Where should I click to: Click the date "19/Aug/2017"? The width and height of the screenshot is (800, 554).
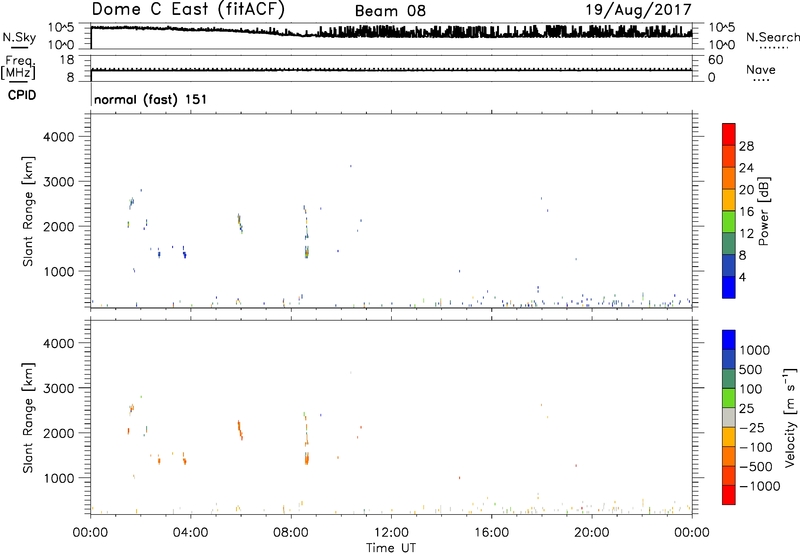pyautogui.click(x=638, y=10)
